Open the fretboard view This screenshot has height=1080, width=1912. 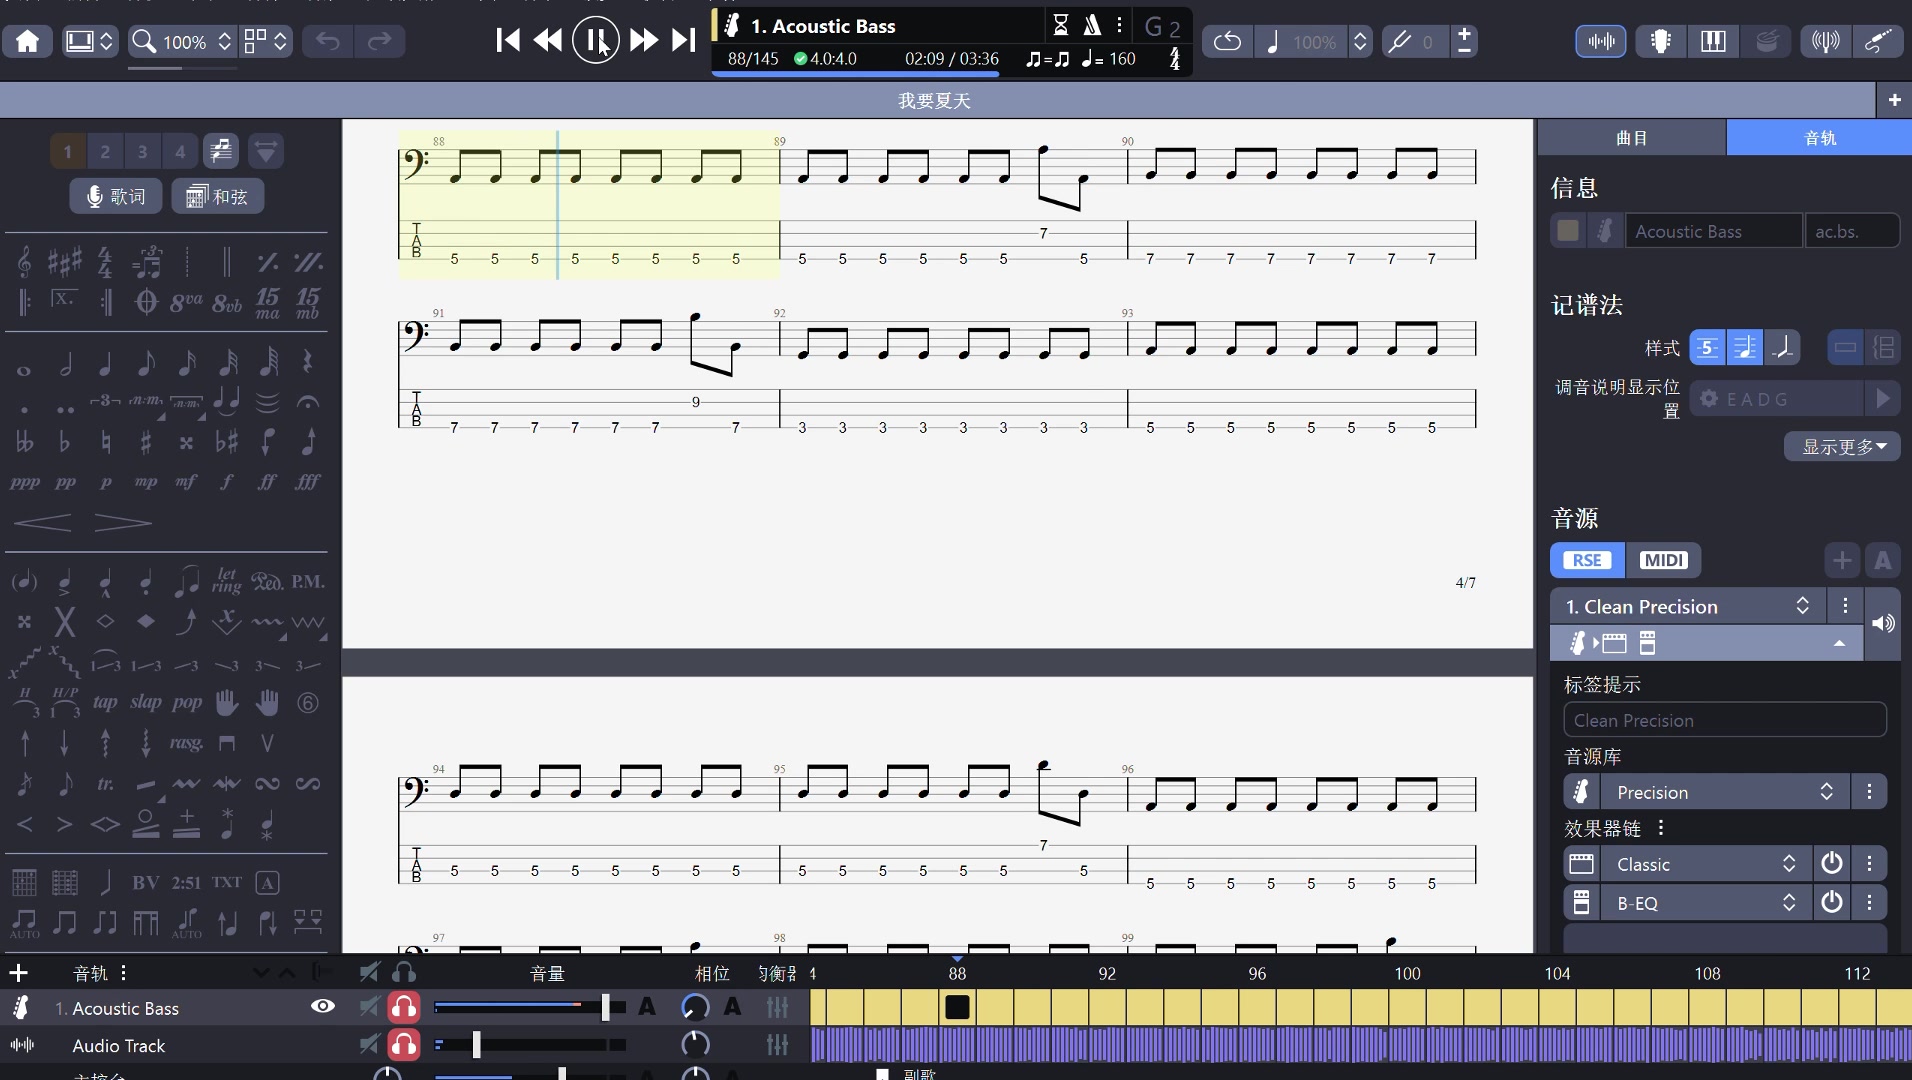click(1661, 41)
